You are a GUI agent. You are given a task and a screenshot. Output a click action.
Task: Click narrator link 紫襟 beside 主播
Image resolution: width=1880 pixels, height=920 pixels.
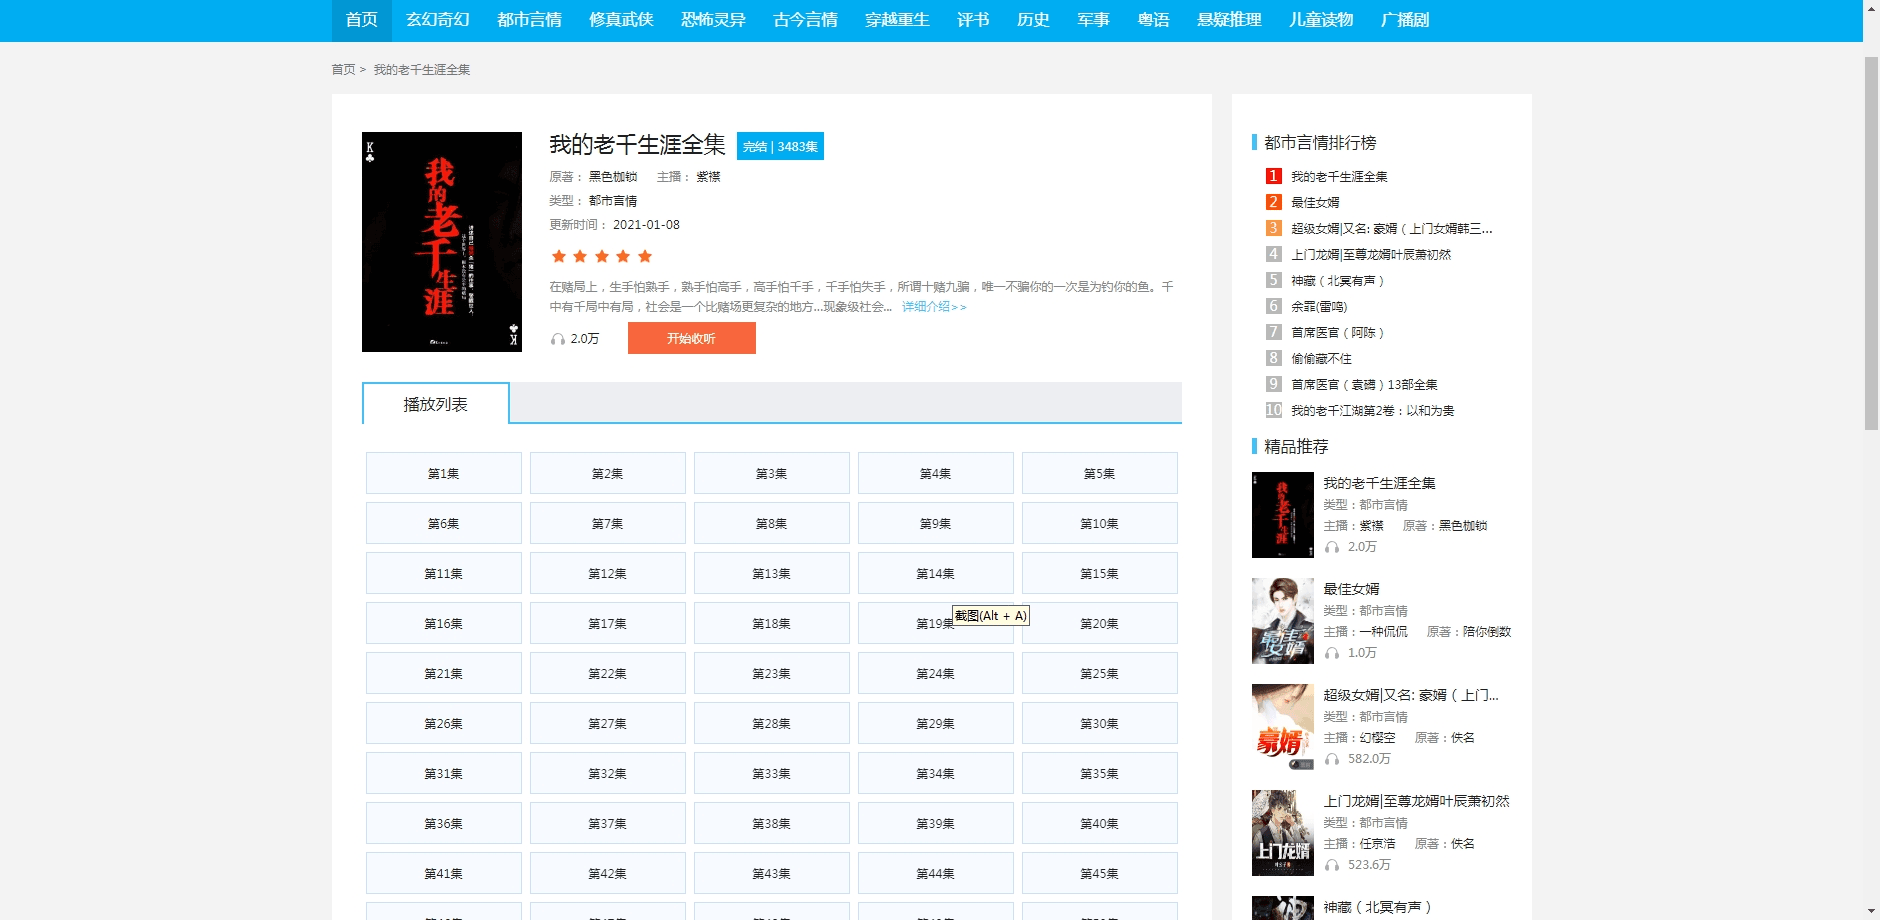pyautogui.click(x=708, y=177)
